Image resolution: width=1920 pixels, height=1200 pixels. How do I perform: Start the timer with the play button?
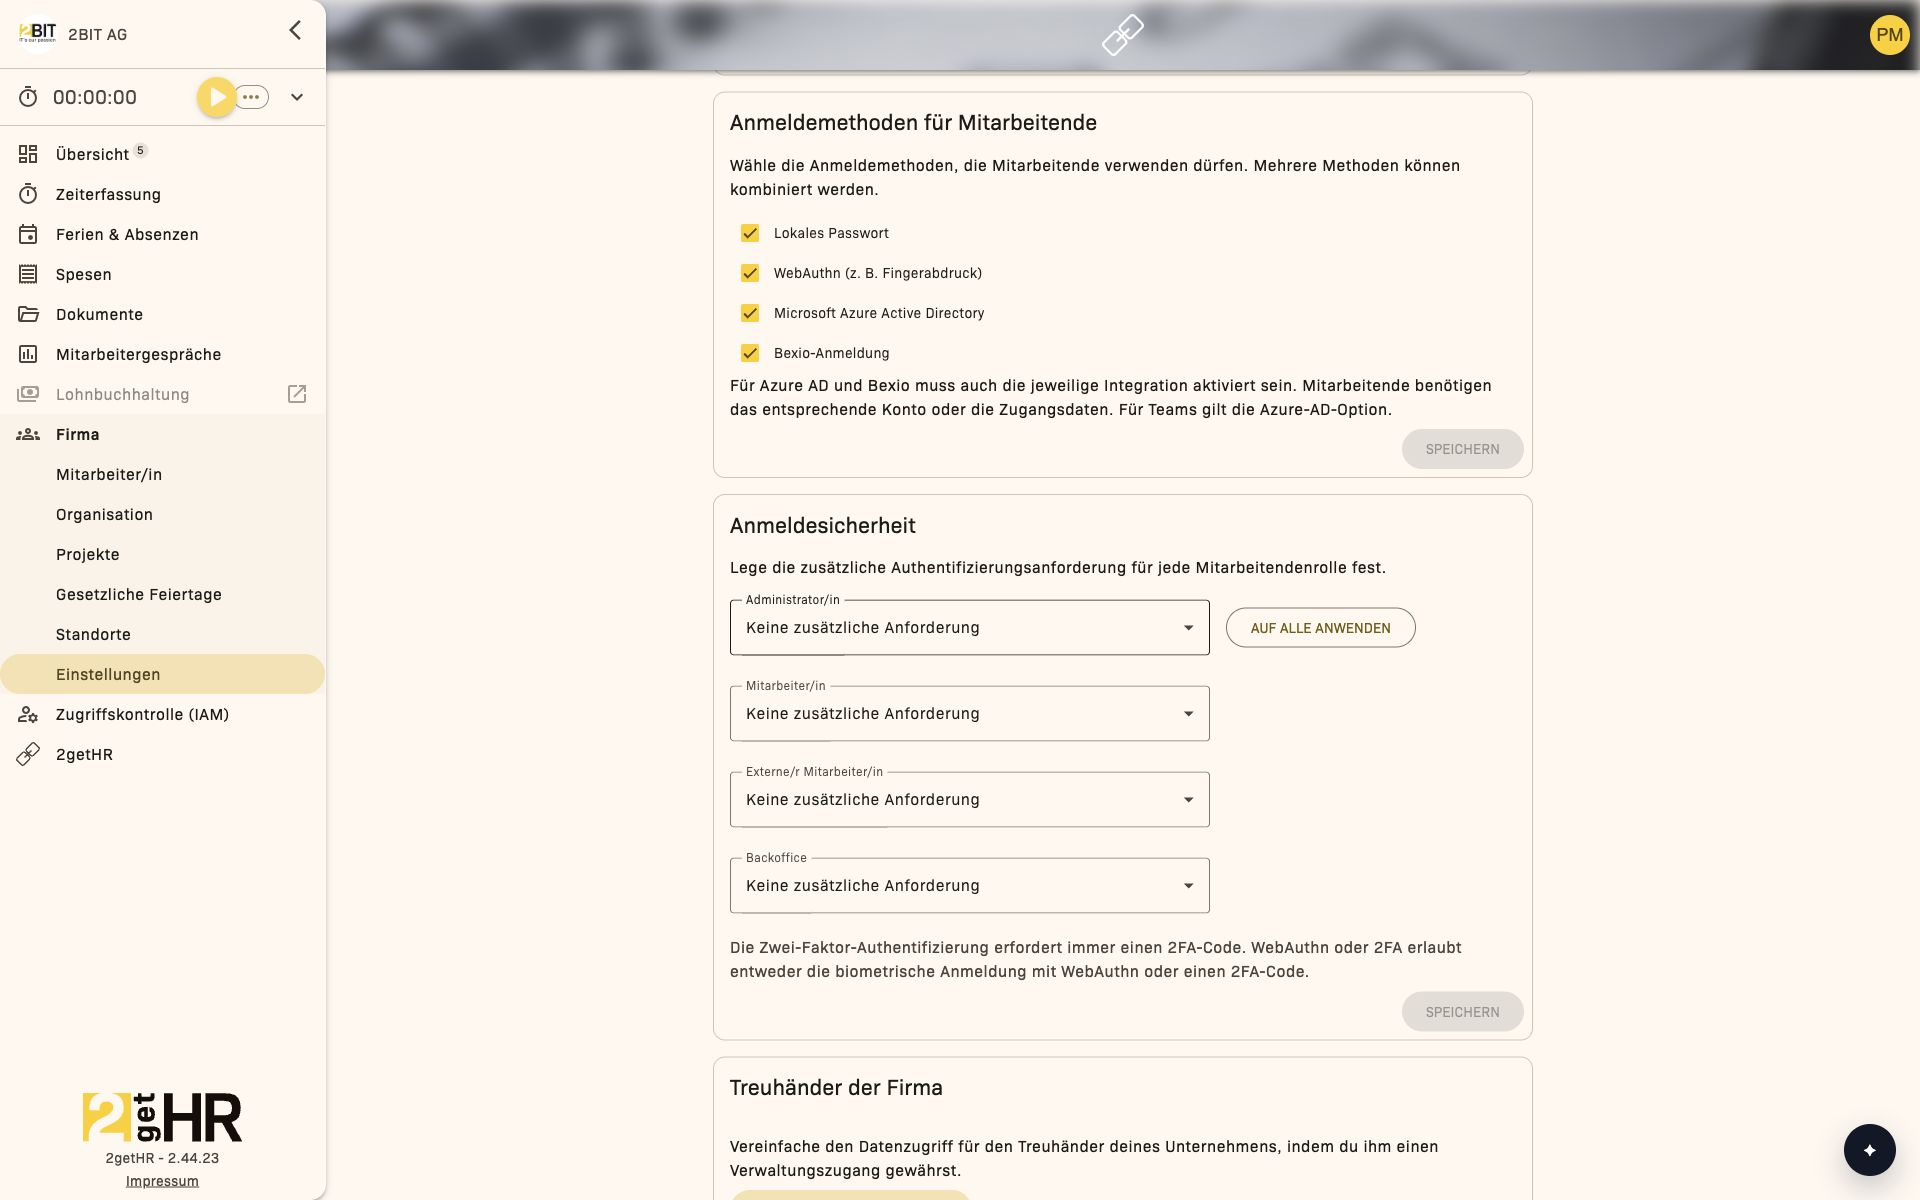point(216,97)
